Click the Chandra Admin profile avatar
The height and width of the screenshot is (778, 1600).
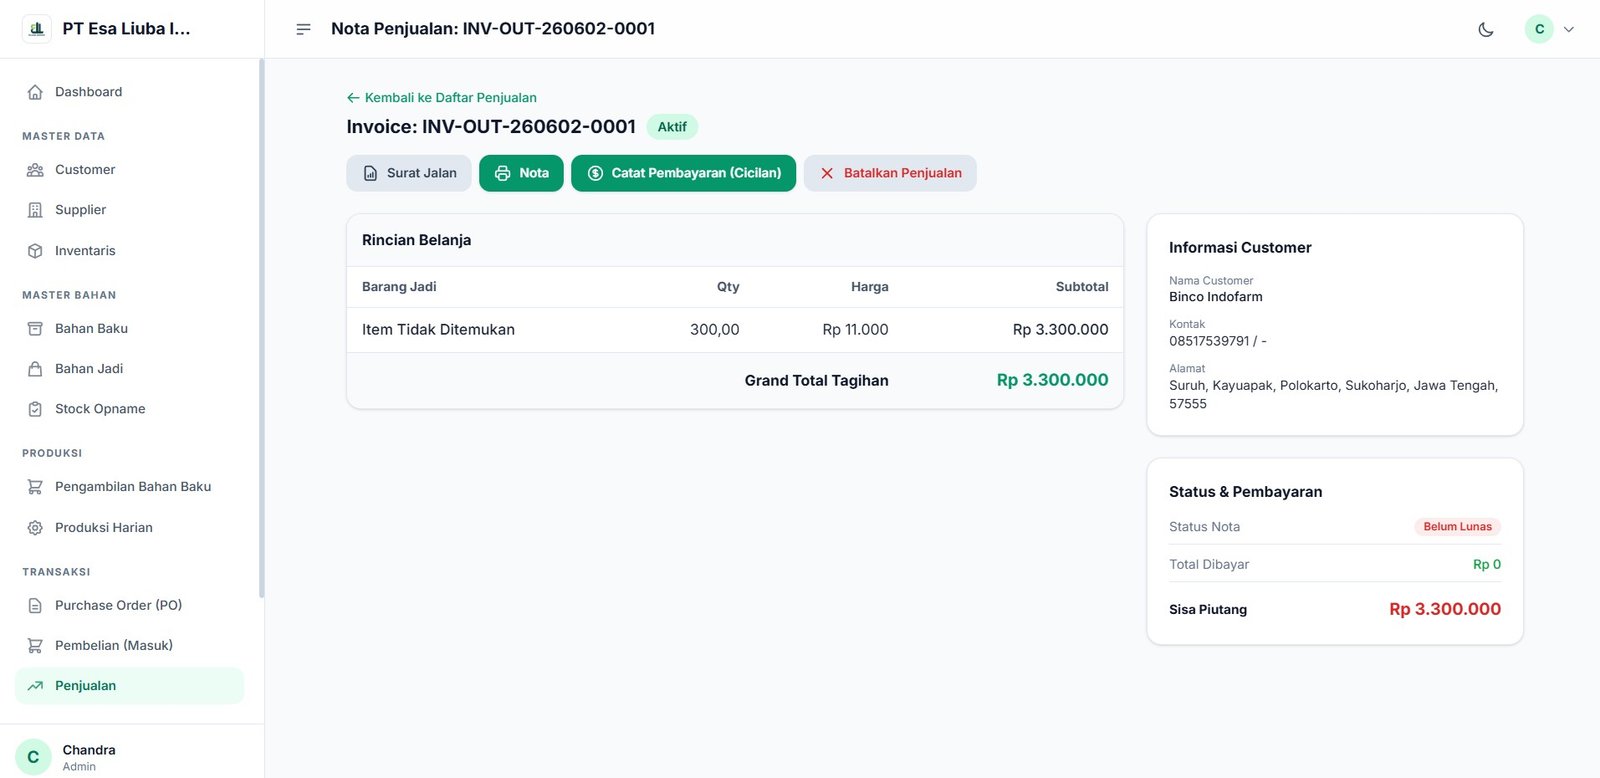pyautogui.click(x=33, y=757)
